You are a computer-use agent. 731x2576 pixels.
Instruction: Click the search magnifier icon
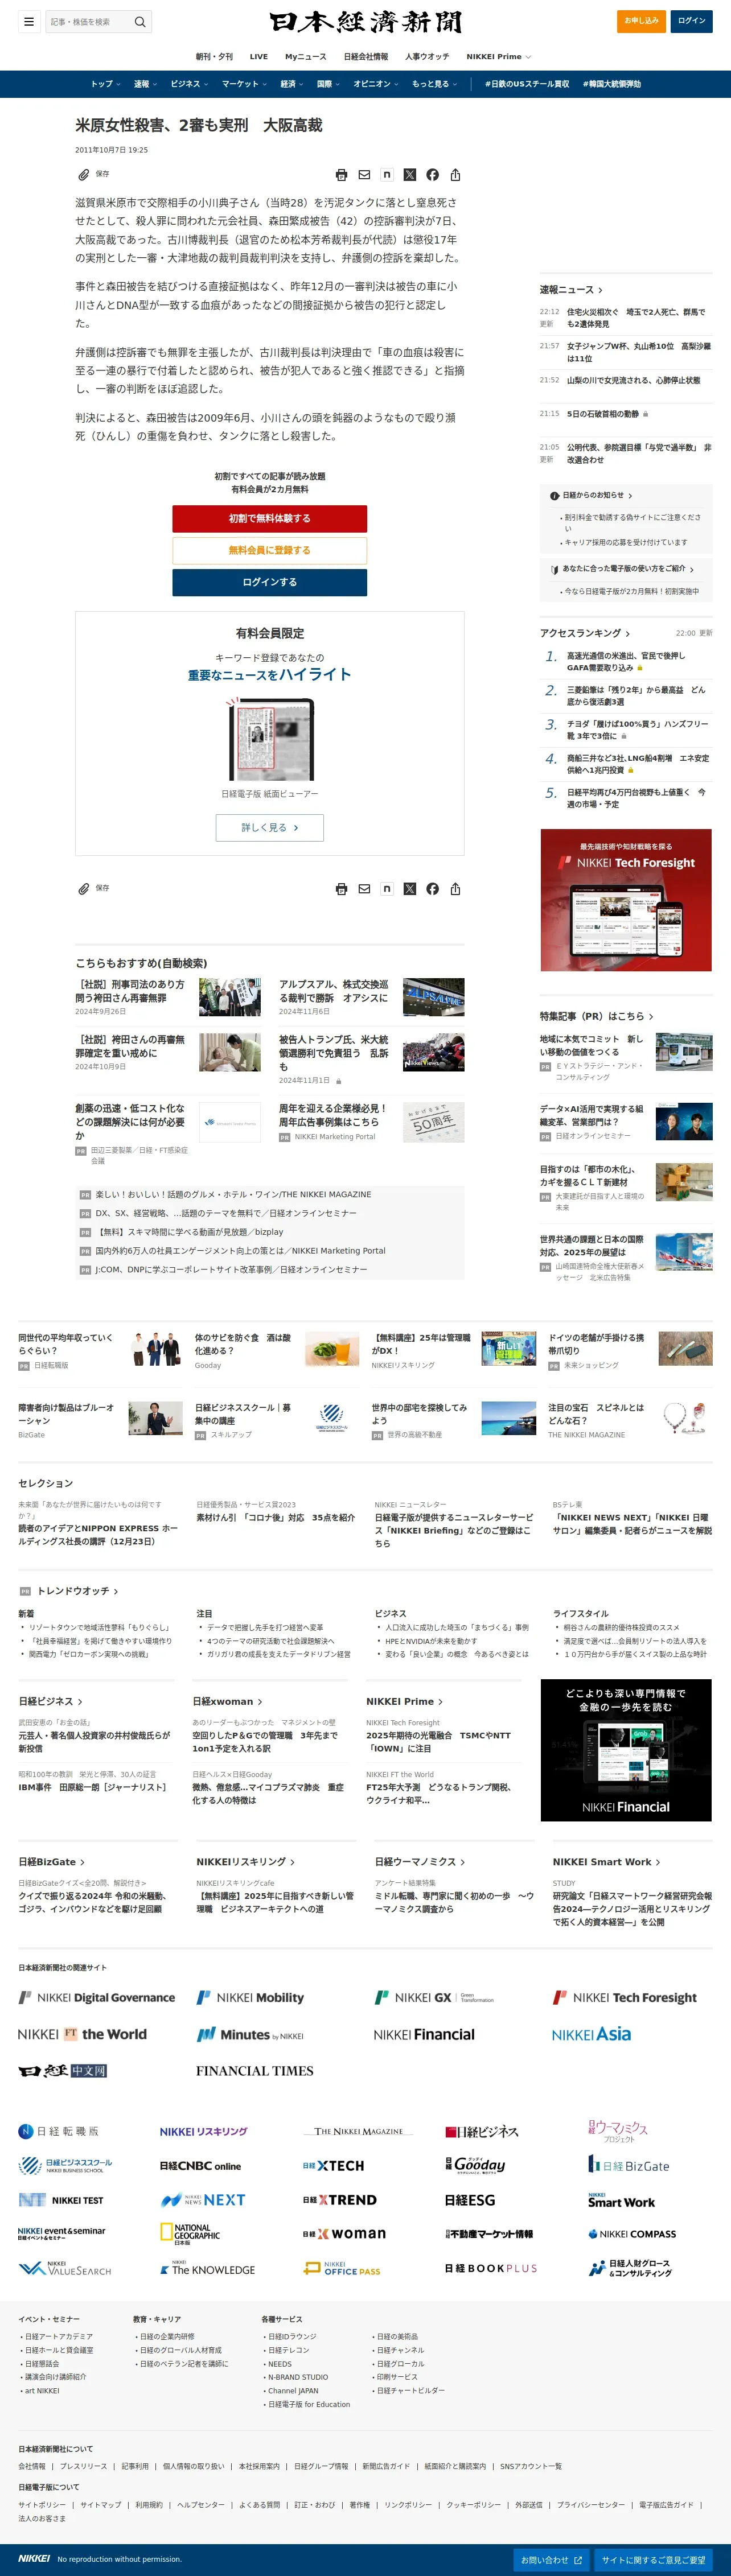(x=140, y=21)
